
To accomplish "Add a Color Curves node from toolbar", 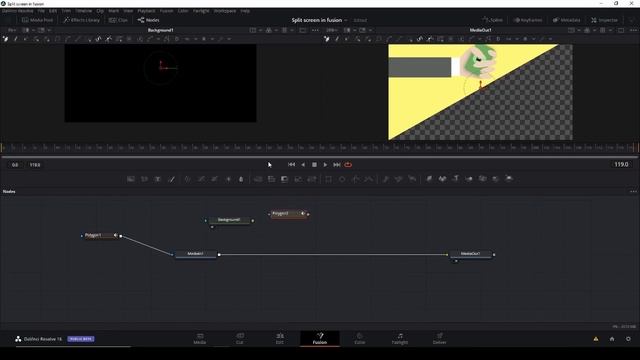I will 201,179.
